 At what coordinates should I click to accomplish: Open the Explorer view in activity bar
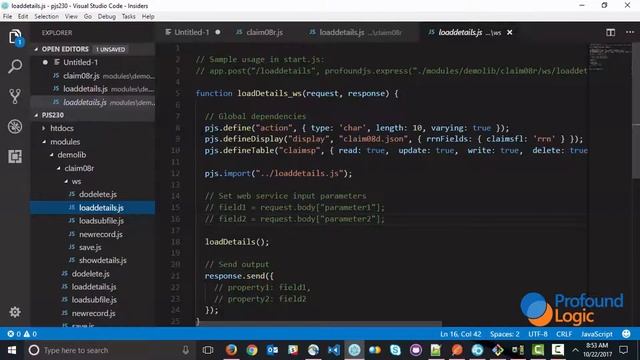(x=15, y=37)
